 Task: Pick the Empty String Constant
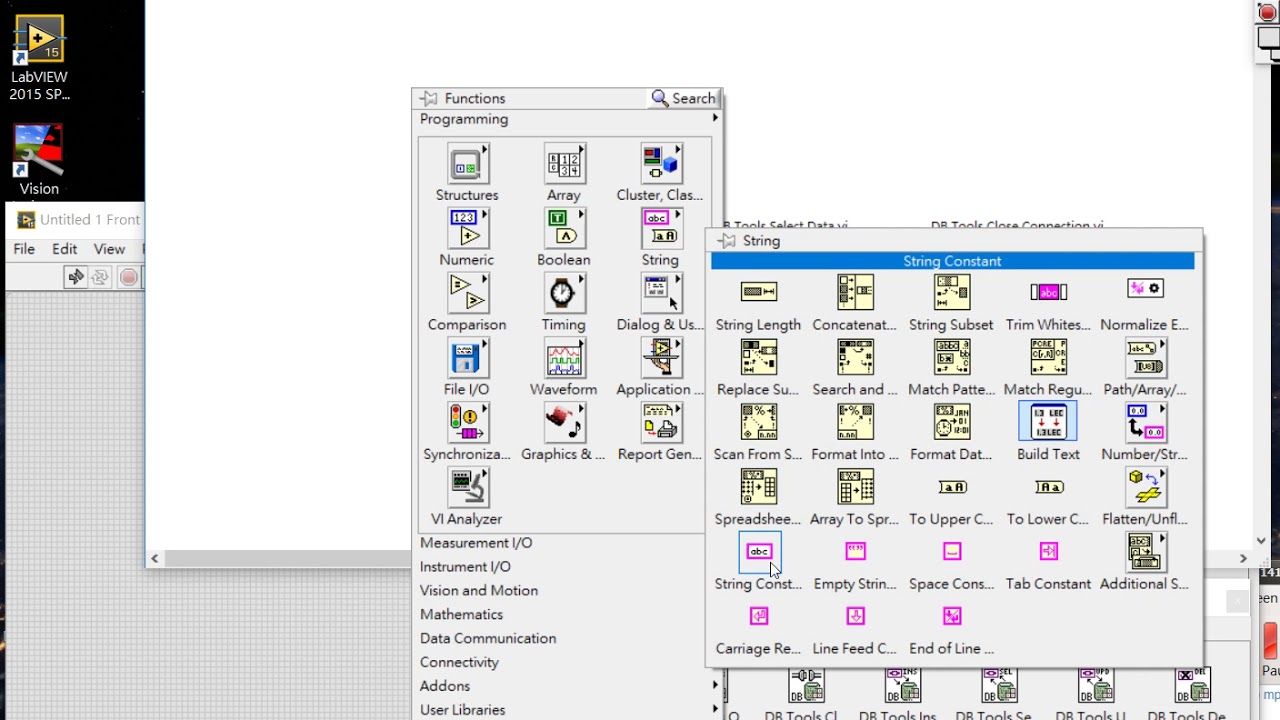(x=855, y=551)
